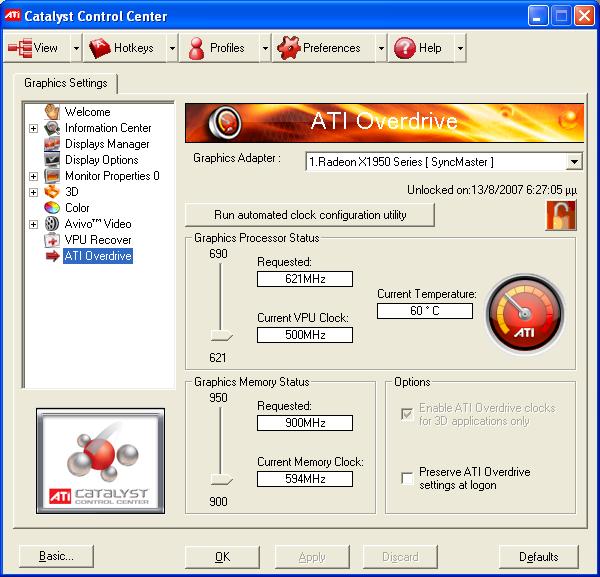Open the Preferences dropdown arrow
Screen dimensions: 600x577
coord(381,48)
